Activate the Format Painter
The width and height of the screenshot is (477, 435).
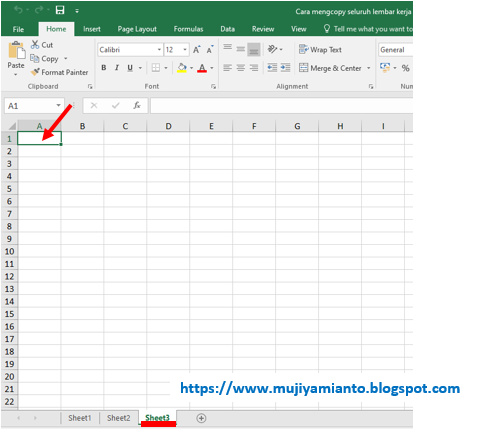(x=60, y=72)
